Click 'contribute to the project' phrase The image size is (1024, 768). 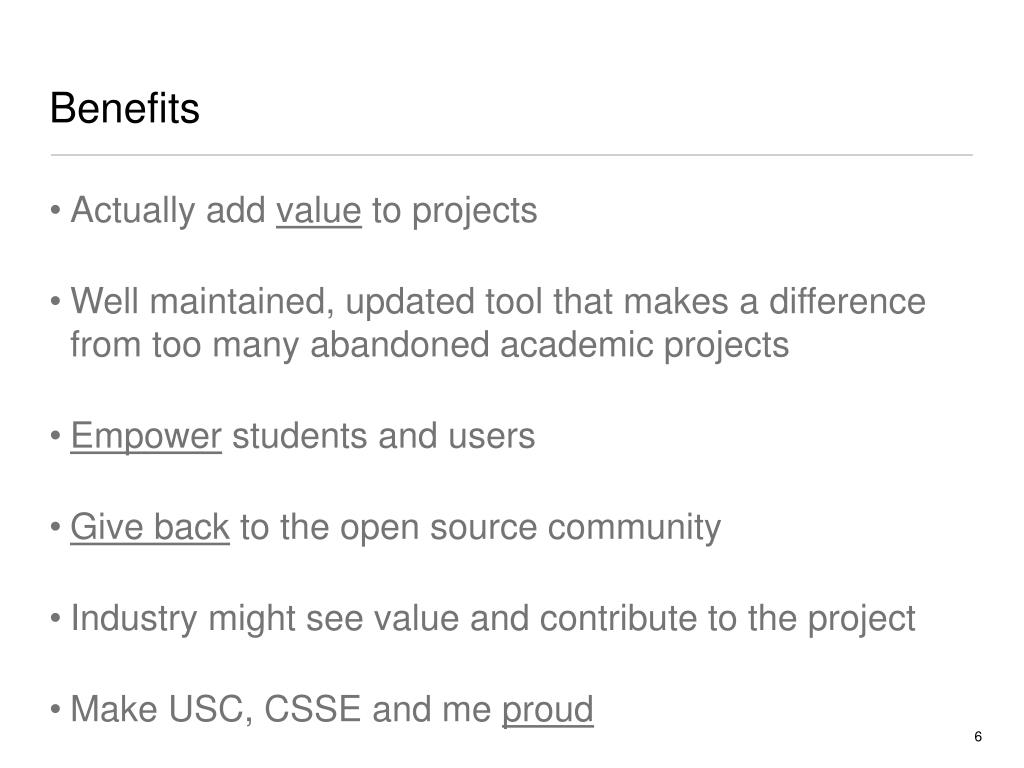pos(728,618)
